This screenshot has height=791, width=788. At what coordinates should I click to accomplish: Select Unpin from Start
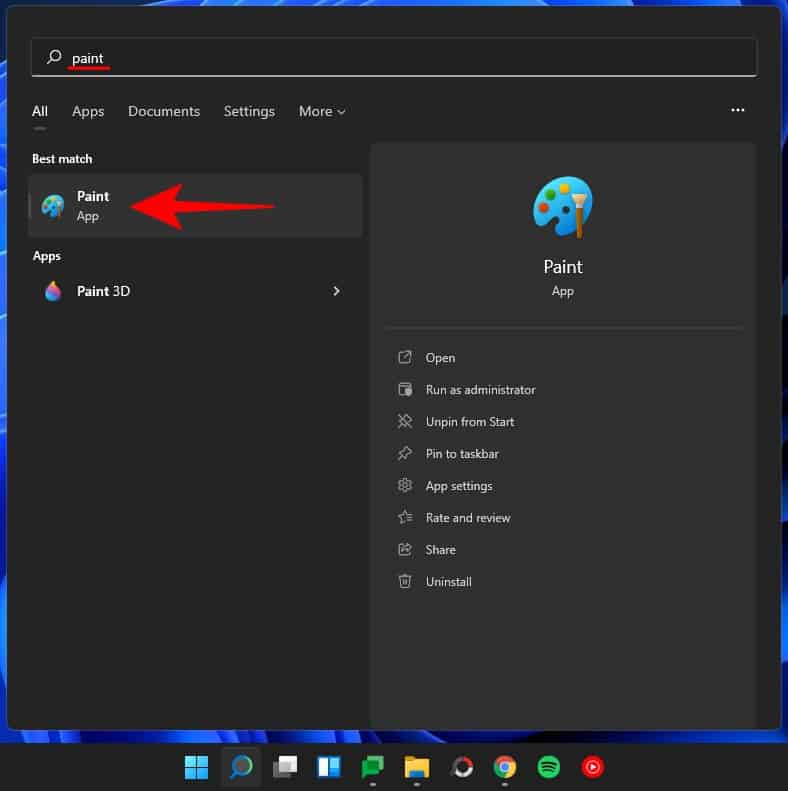click(x=470, y=422)
